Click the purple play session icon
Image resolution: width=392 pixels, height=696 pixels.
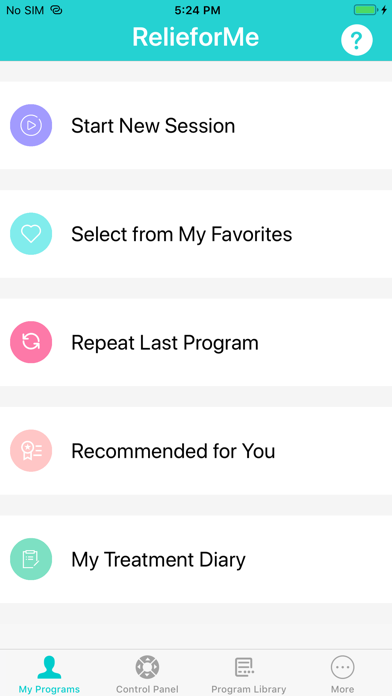31,125
